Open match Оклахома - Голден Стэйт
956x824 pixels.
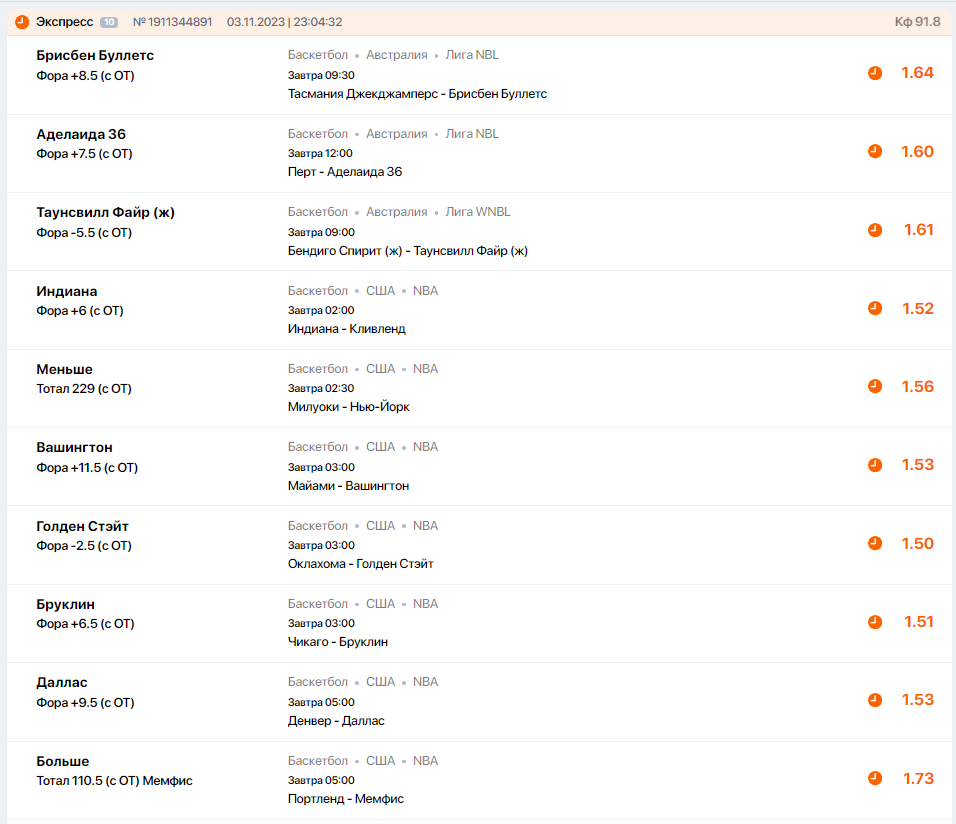(x=360, y=564)
